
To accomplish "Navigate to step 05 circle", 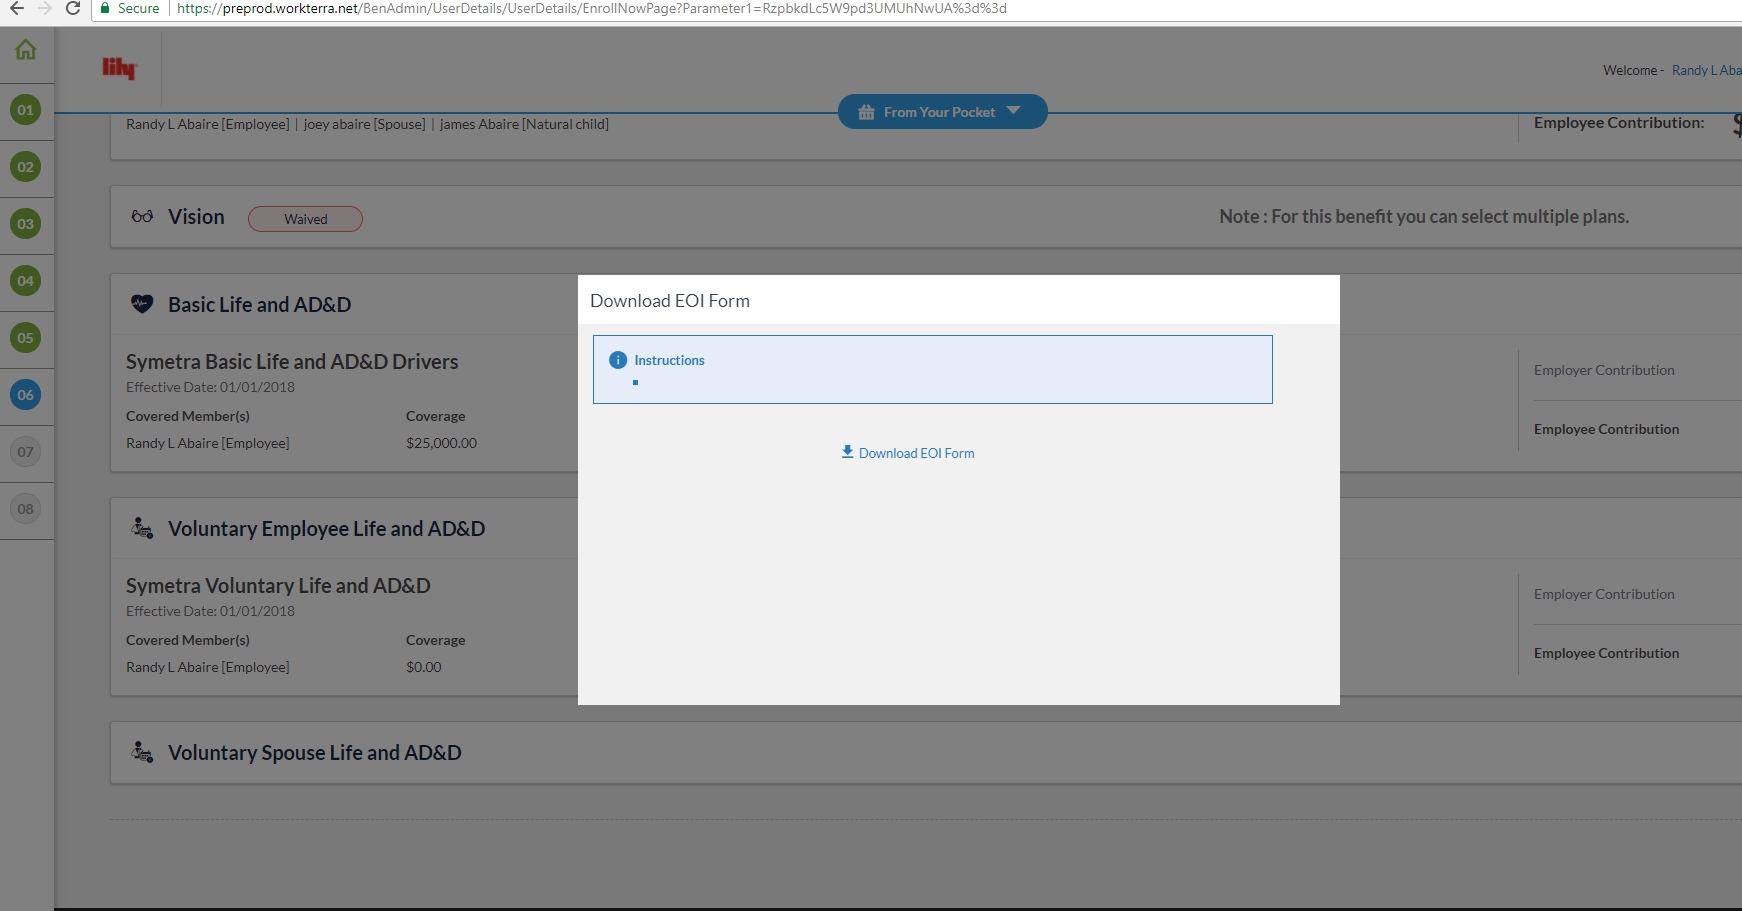I will [x=26, y=338].
